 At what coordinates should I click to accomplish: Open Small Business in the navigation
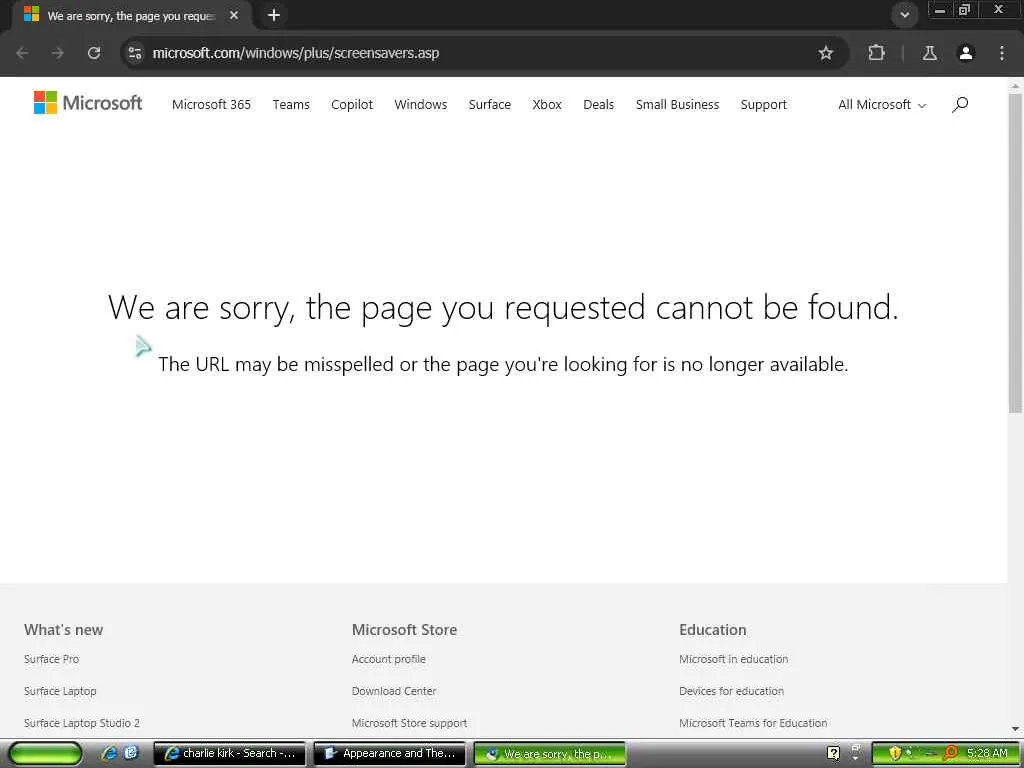[x=677, y=104]
